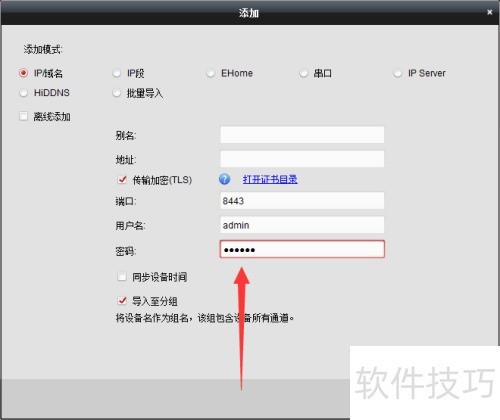
Task: Click the blue TLS help question icon
Action: point(224,179)
